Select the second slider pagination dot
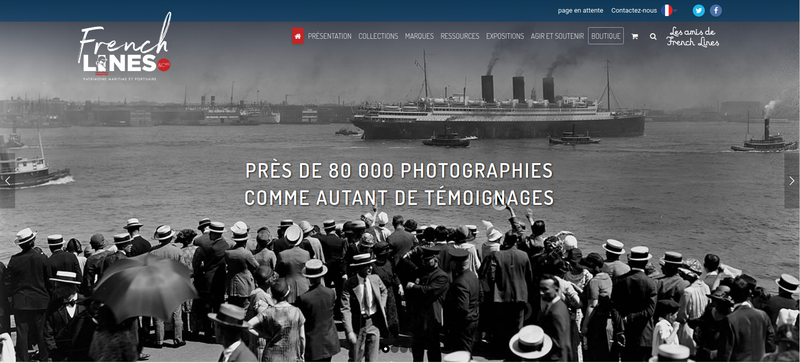The height and width of the screenshot is (363, 800). (394, 349)
